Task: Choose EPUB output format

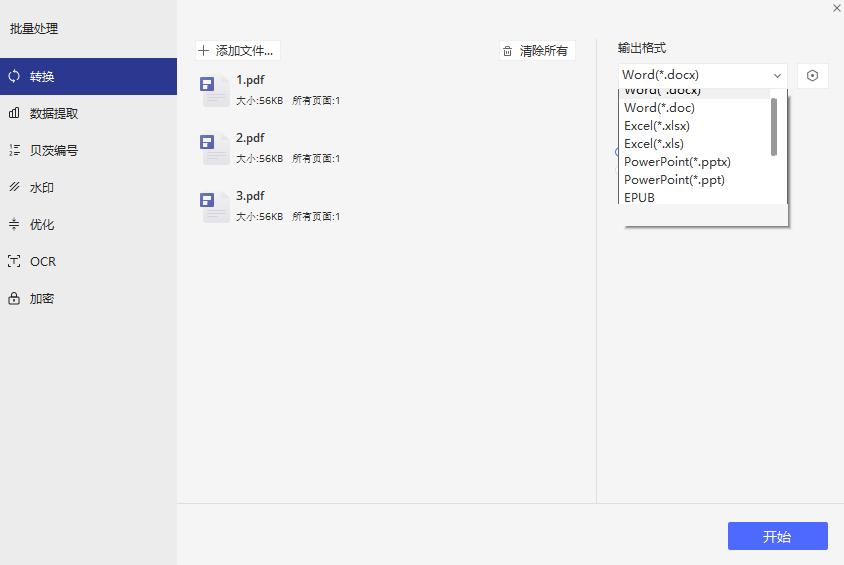Action: (x=694, y=197)
